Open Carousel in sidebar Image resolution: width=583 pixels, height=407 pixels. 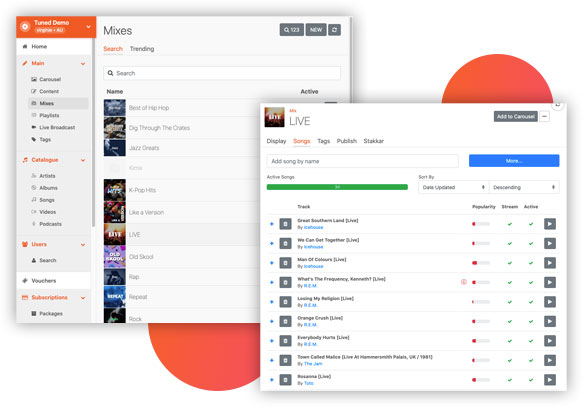pyautogui.click(x=50, y=79)
